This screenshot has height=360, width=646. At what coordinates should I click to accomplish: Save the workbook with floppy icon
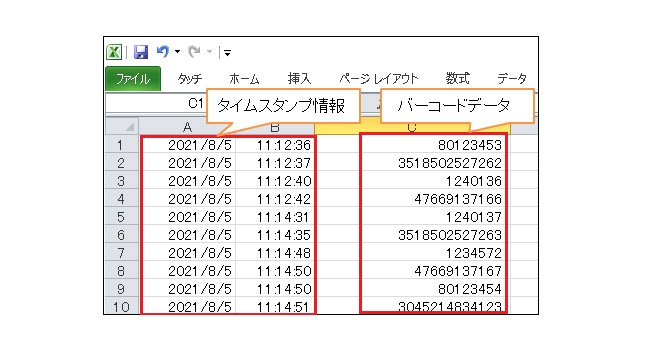(x=141, y=52)
